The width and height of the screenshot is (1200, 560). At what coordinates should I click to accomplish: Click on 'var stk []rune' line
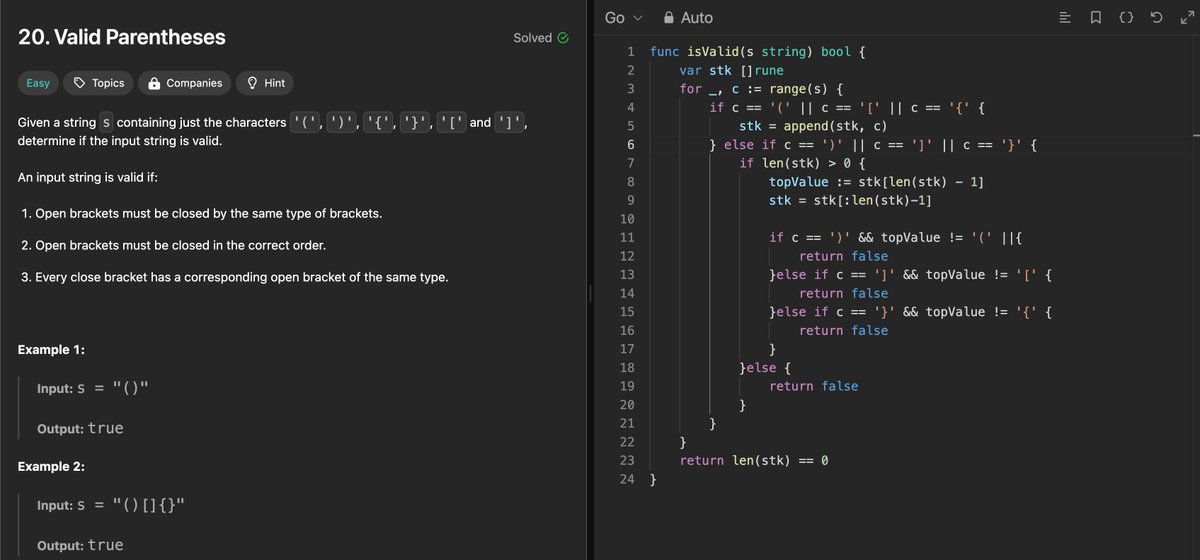(732, 70)
